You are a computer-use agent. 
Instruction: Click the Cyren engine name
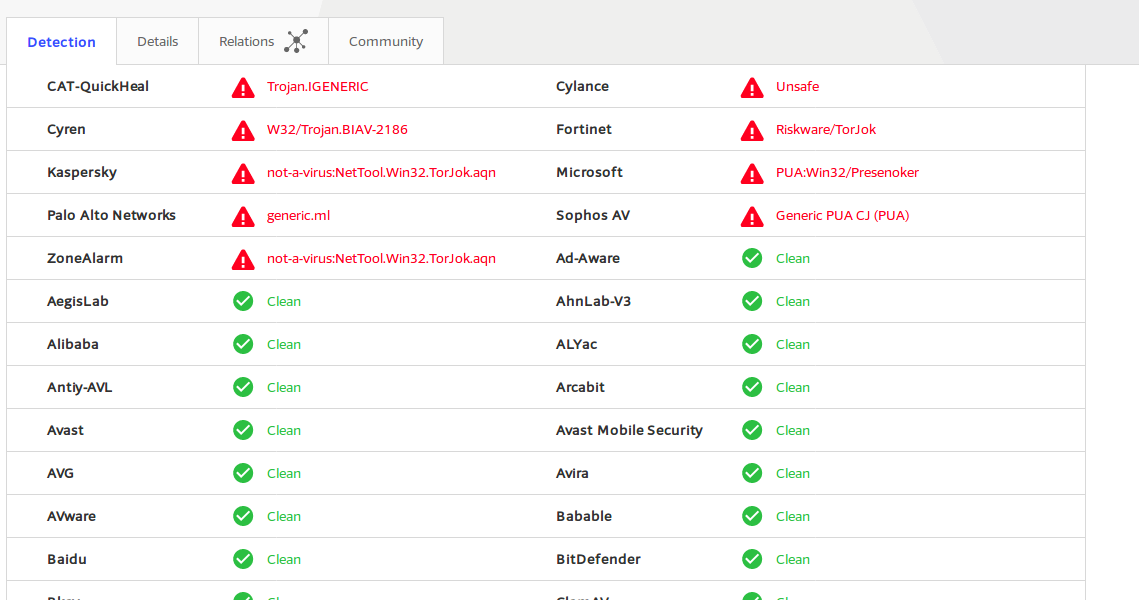[x=66, y=129]
